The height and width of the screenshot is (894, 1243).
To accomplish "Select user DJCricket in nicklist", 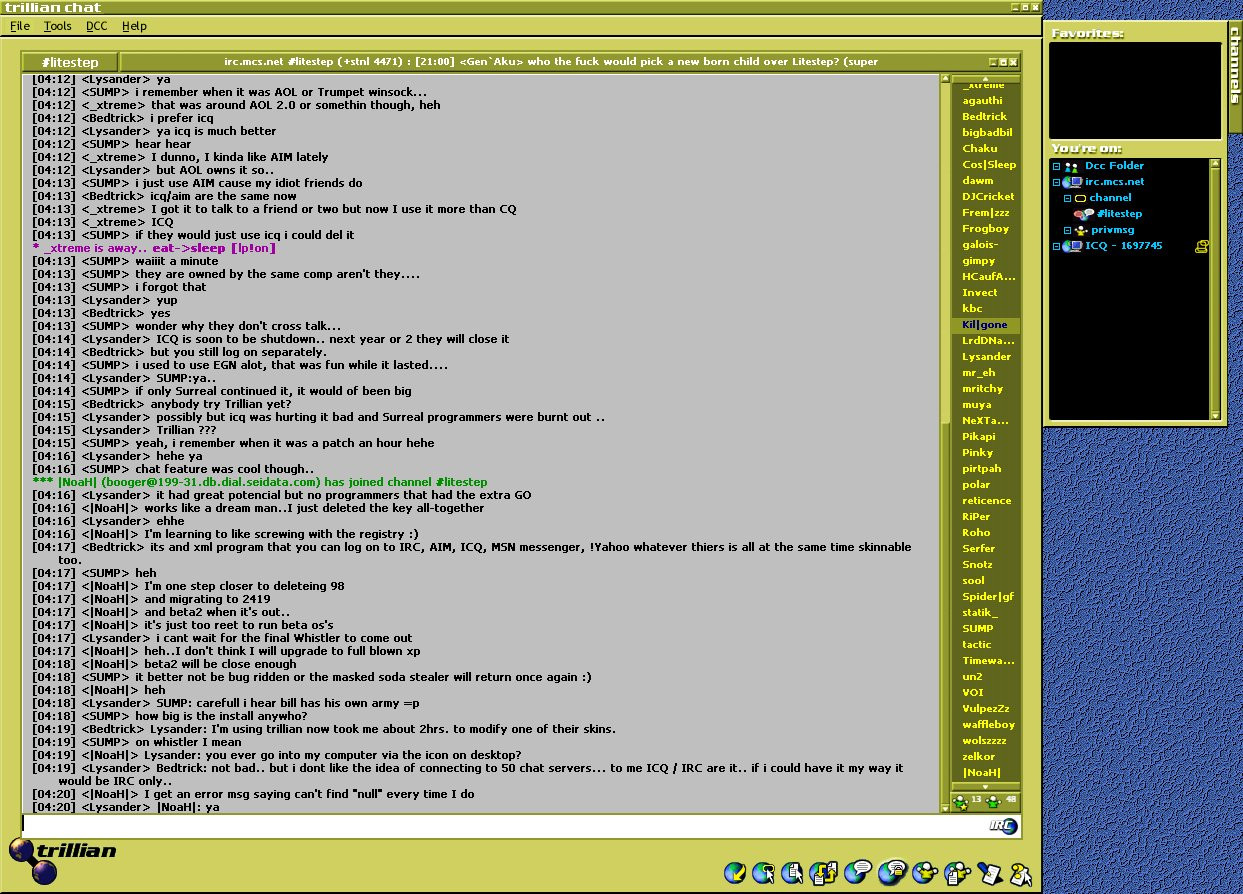I will (x=988, y=197).
